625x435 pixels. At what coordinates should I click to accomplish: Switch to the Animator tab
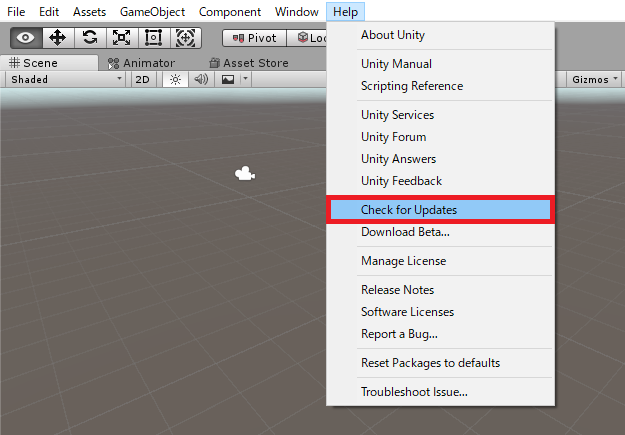click(x=142, y=63)
